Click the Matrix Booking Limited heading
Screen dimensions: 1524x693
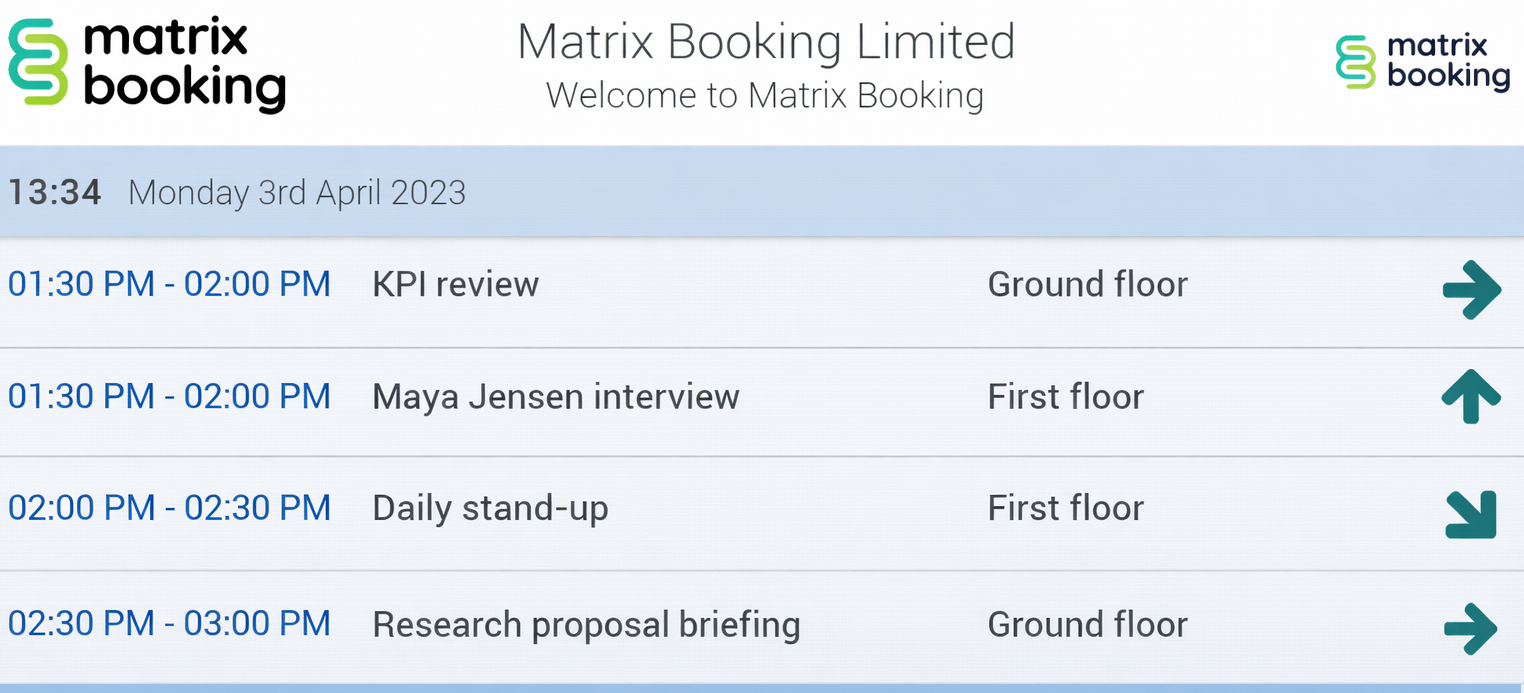point(765,43)
